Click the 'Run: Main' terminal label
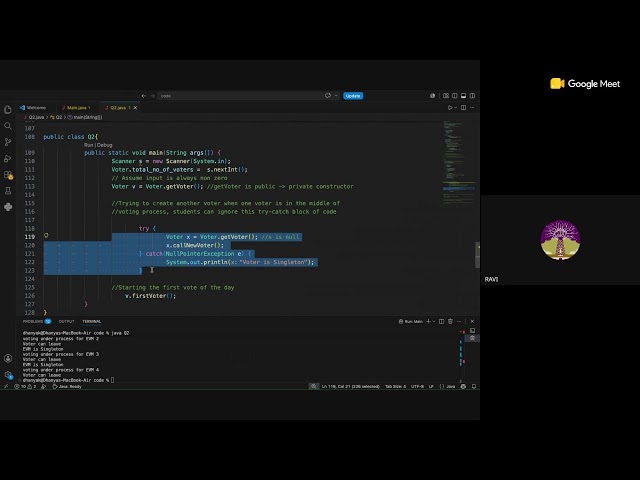 coord(411,322)
